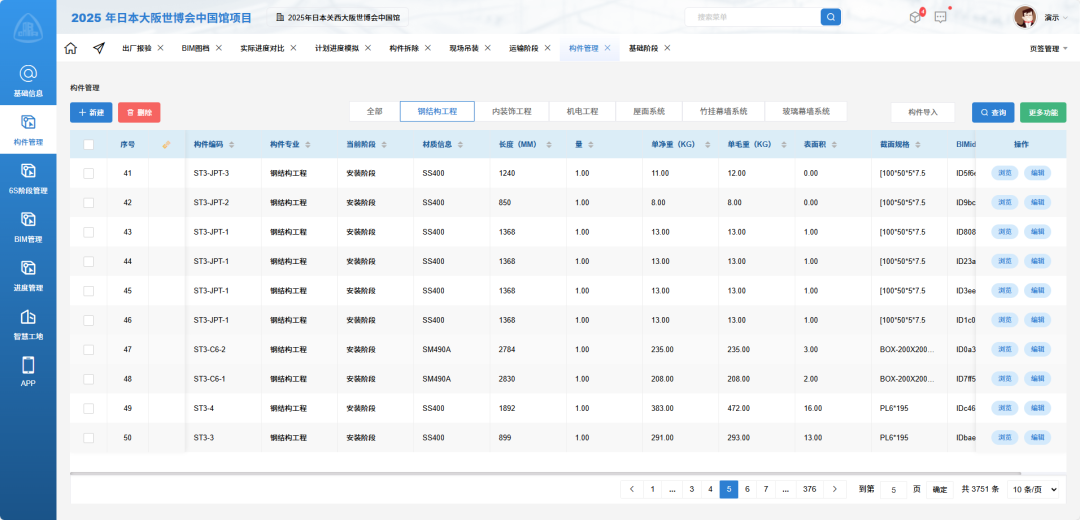Toggle the select-all header checkbox

(x=89, y=145)
